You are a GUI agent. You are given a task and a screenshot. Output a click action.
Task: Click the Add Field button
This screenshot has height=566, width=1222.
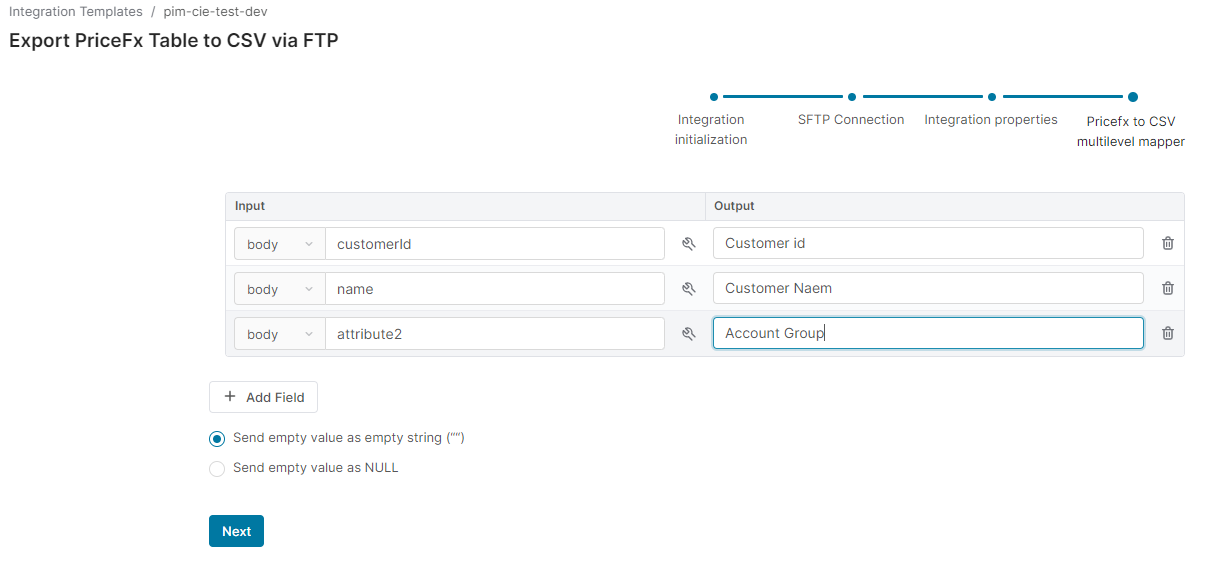tap(263, 397)
